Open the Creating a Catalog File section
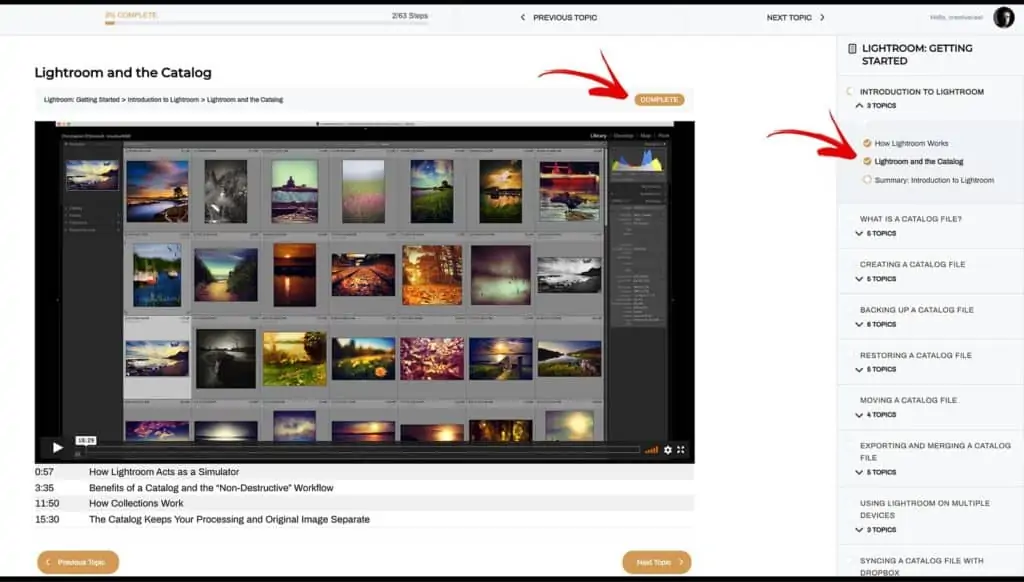Image resolution: width=1024 pixels, height=582 pixels. 912,265
